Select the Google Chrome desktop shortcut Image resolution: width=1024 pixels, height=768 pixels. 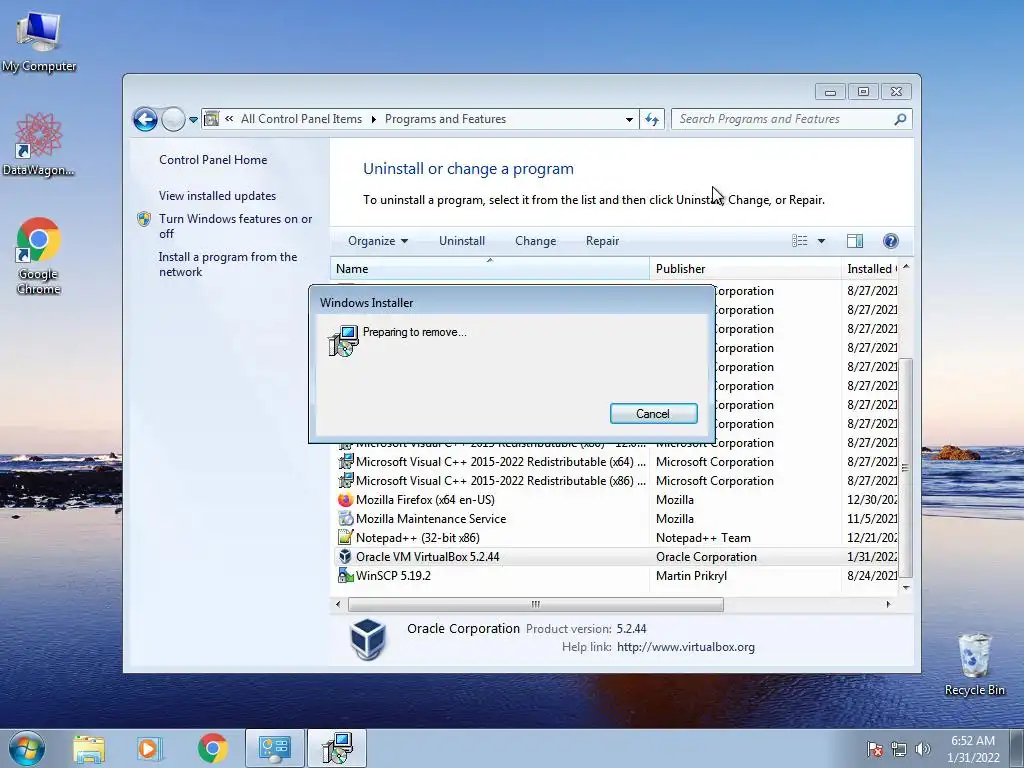[x=39, y=255]
